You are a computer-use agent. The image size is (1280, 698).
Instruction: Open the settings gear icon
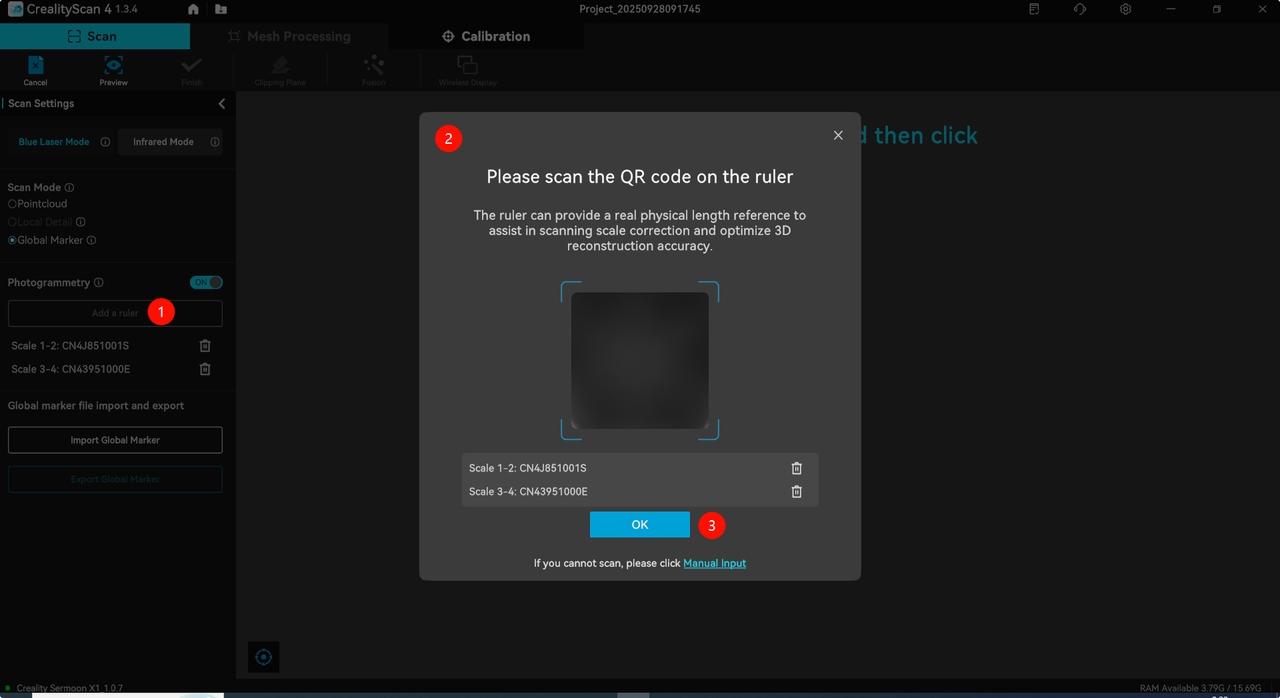point(1126,9)
